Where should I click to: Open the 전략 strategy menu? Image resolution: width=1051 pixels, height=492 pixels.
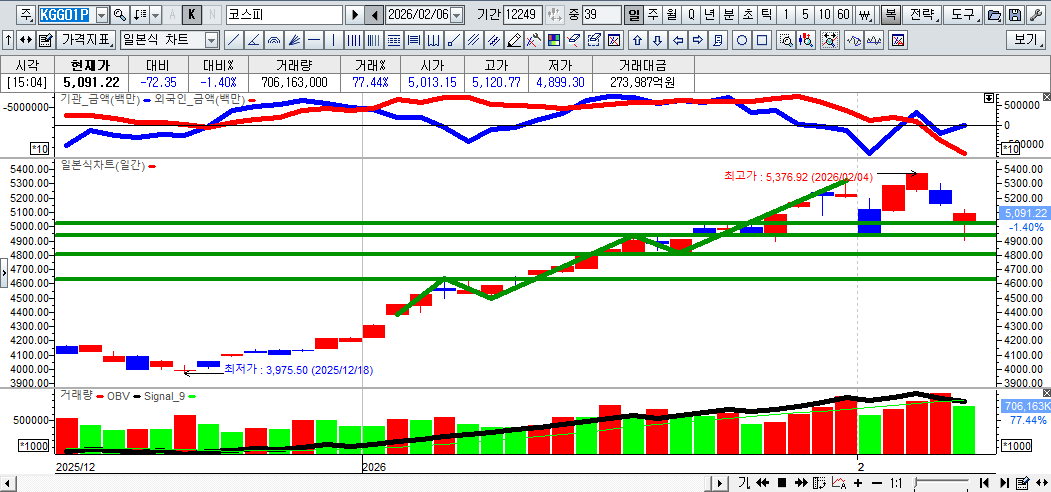point(925,15)
